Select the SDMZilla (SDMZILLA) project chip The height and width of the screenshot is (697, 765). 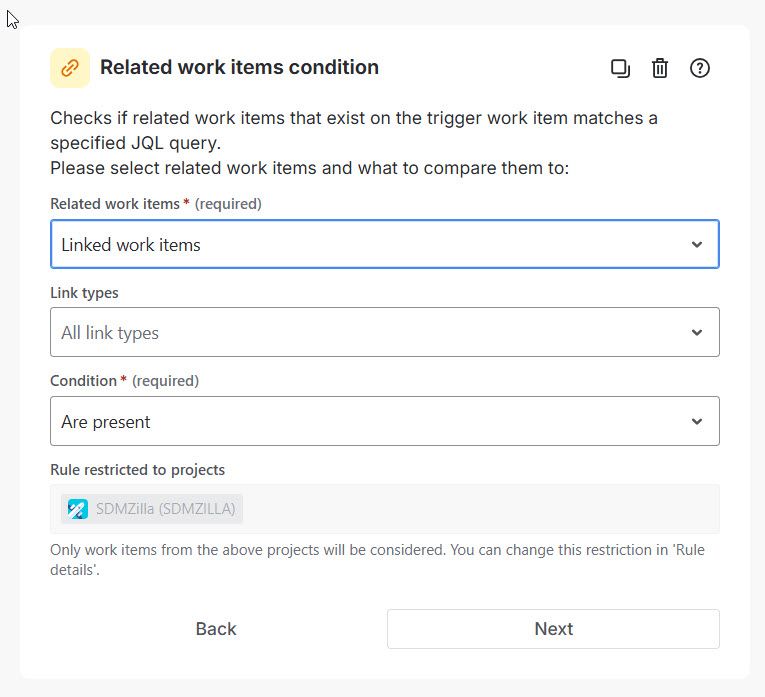click(x=152, y=509)
